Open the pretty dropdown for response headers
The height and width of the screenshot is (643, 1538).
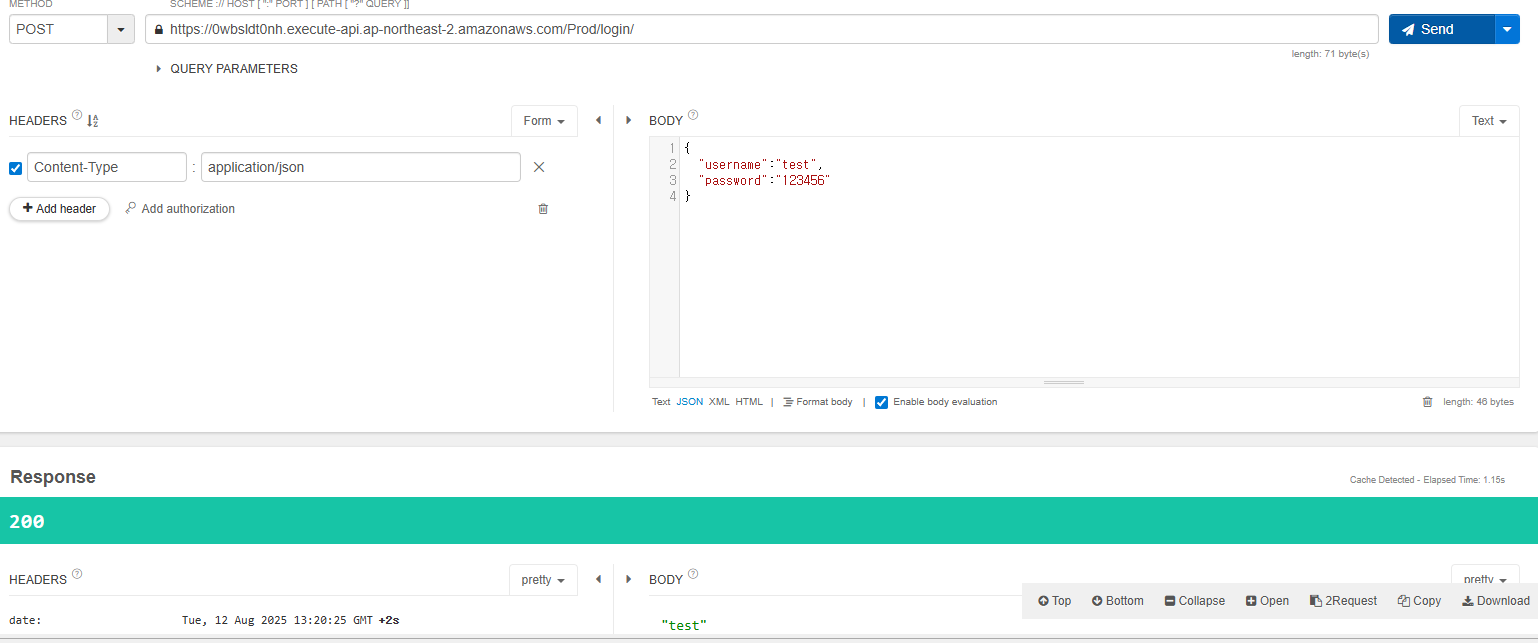(544, 580)
